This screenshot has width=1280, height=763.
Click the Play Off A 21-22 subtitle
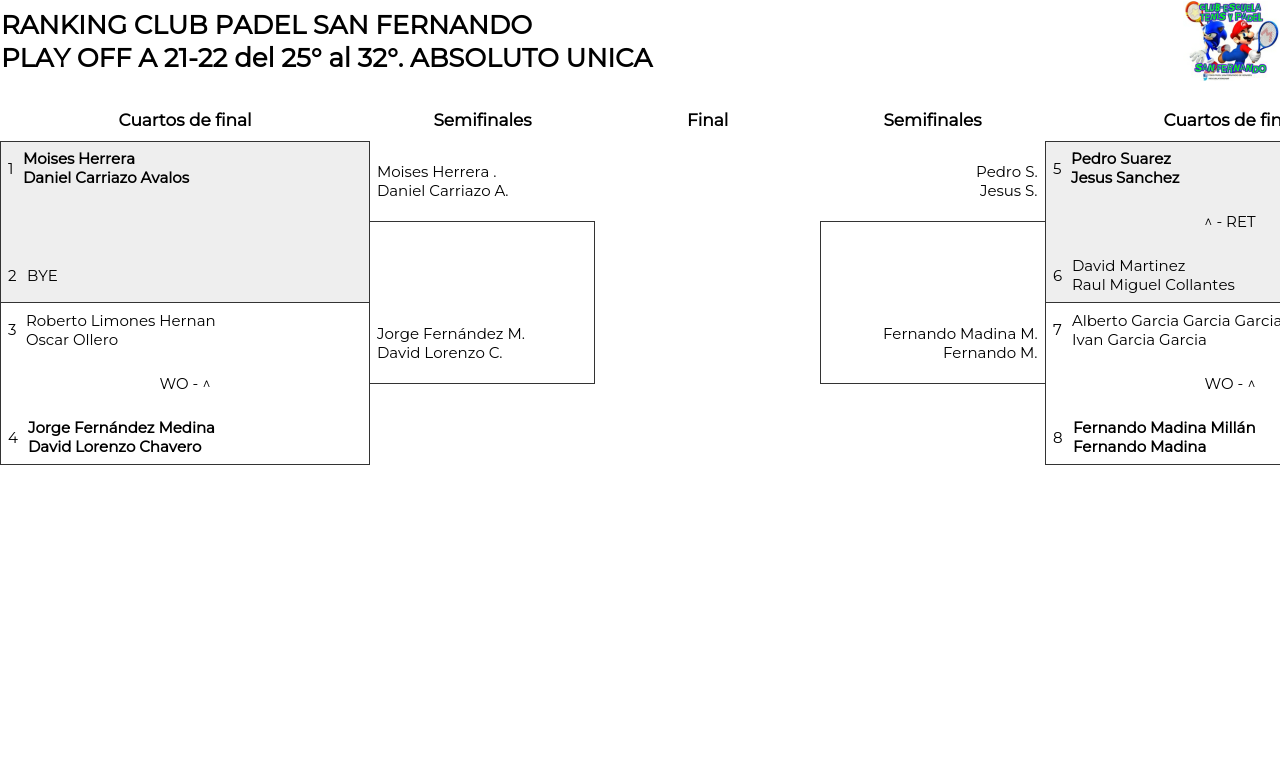point(327,58)
